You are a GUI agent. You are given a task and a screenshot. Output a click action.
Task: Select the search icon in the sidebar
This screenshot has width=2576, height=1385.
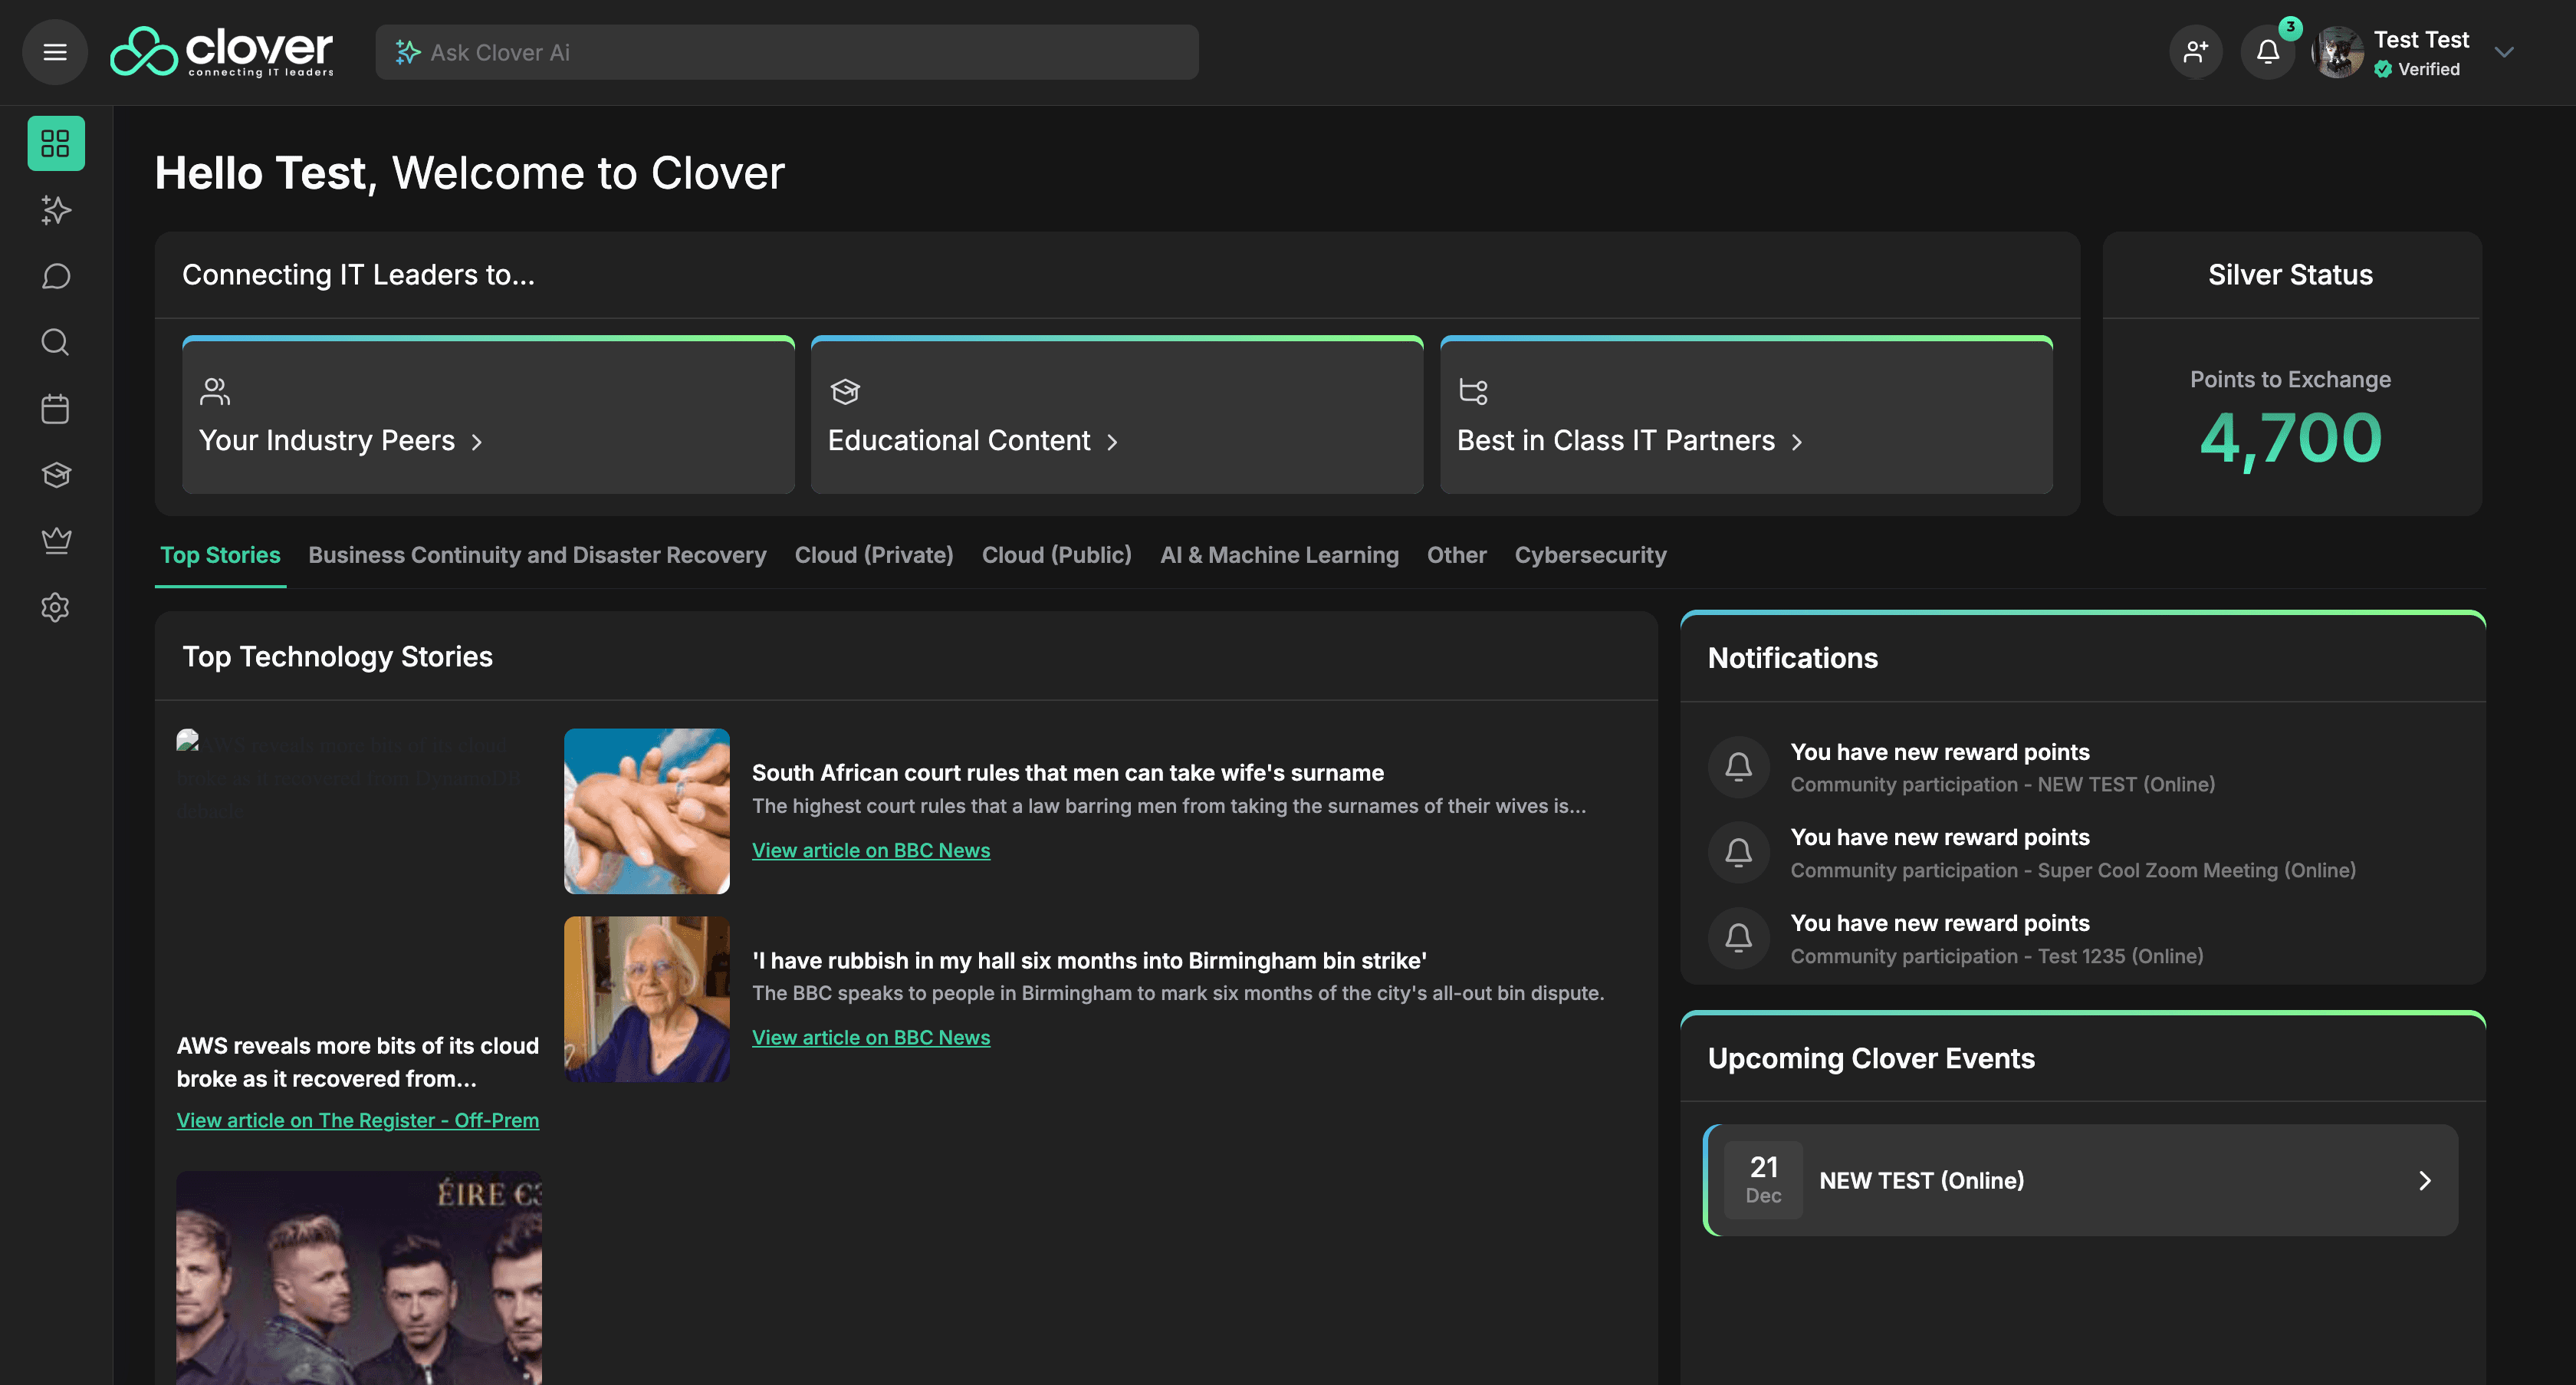55,342
